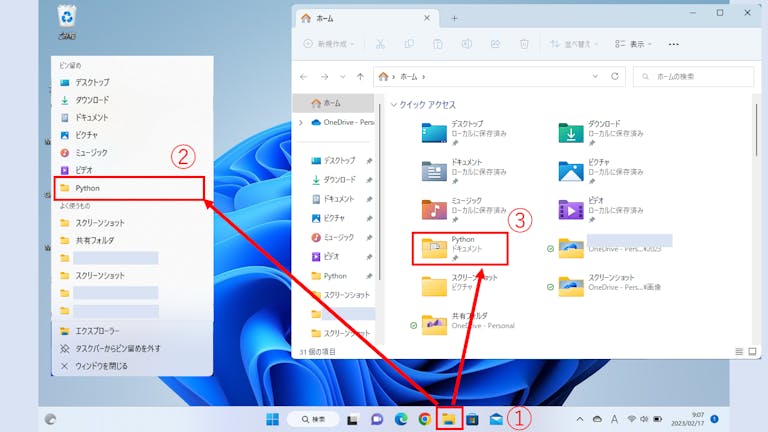Add a new Explorer tab
This screenshot has width=768, height=432.
(x=454, y=19)
